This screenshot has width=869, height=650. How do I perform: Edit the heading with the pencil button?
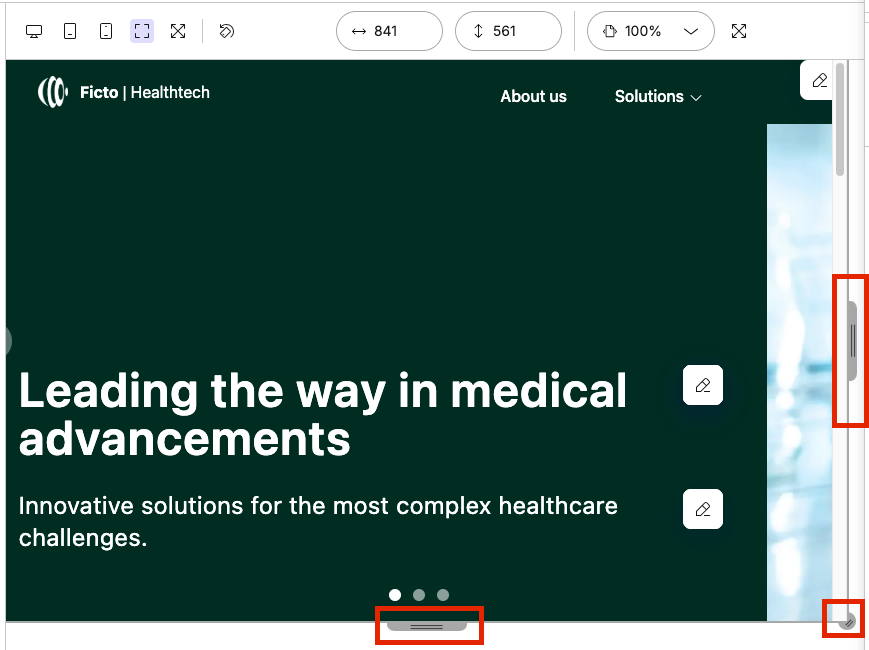click(x=702, y=385)
